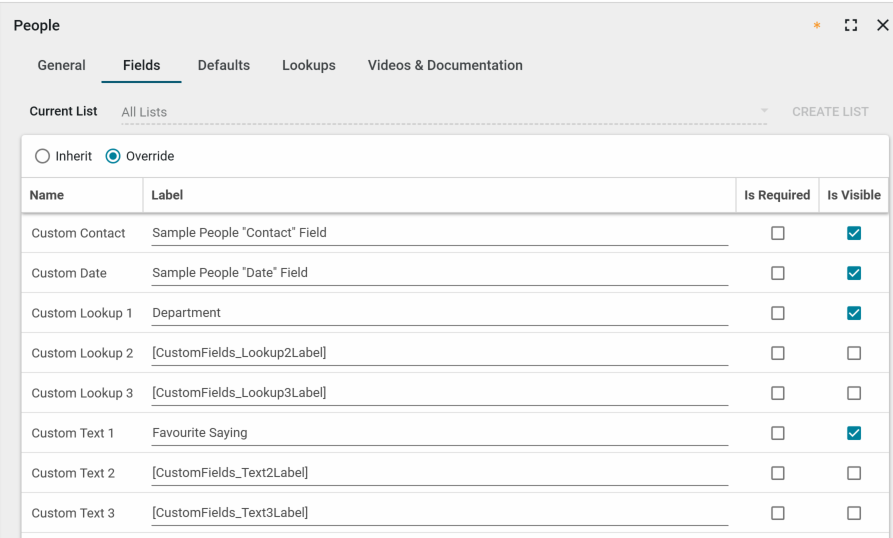Click the CREATE LIST button
The height and width of the screenshot is (538, 893).
(830, 112)
